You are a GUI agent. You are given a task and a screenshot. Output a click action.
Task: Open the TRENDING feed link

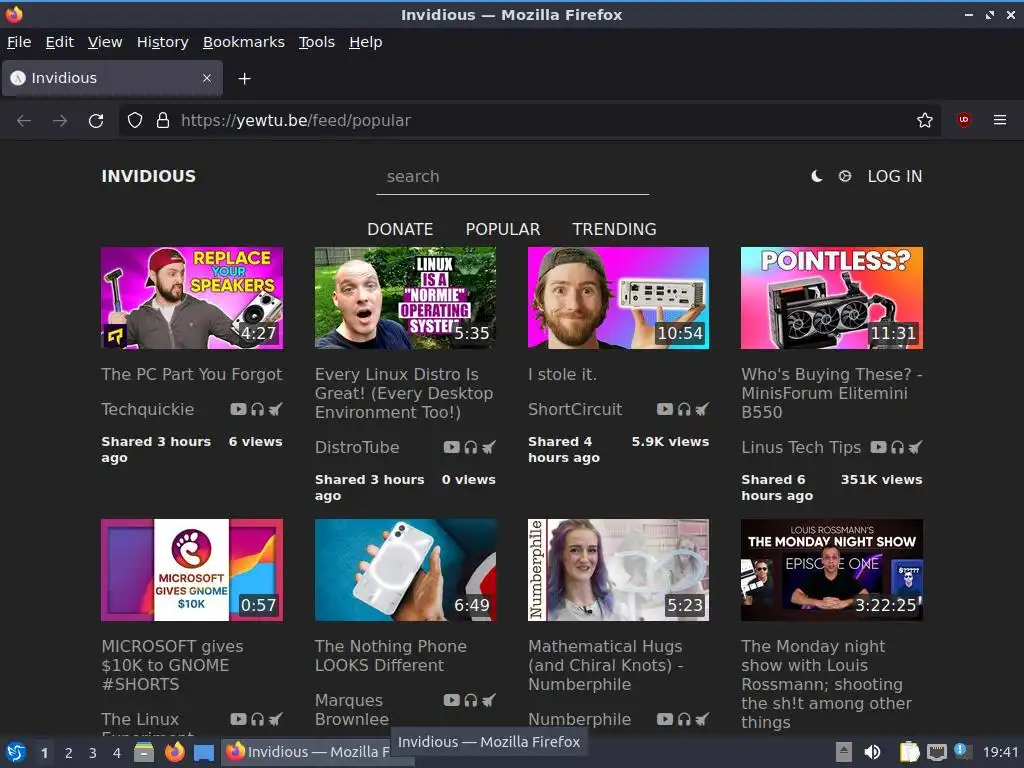pyautogui.click(x=615, y=229)
